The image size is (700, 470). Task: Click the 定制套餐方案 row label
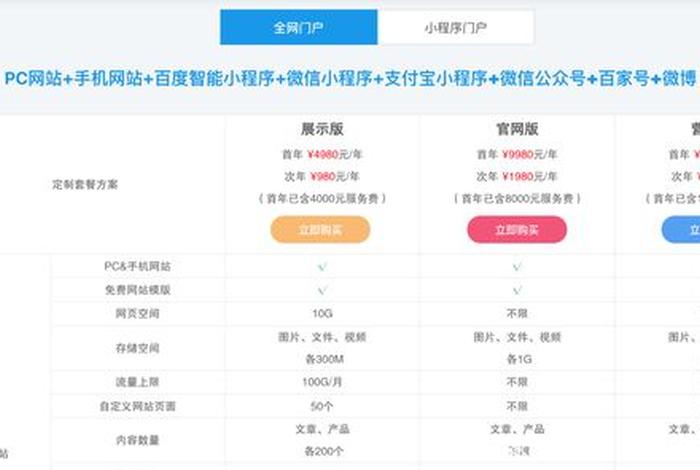coord(85,185)
